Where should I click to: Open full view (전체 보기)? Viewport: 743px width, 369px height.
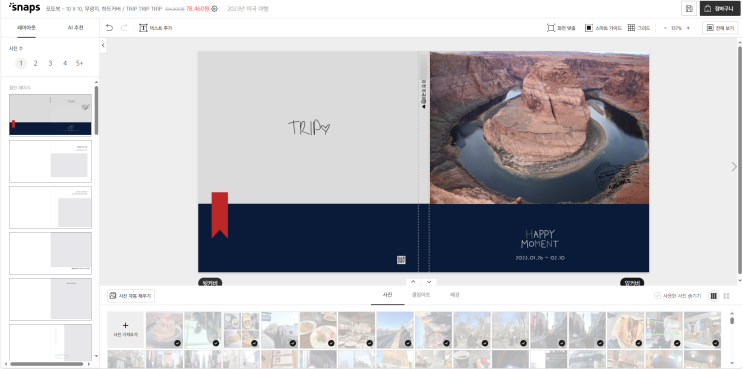click(720, 28)
